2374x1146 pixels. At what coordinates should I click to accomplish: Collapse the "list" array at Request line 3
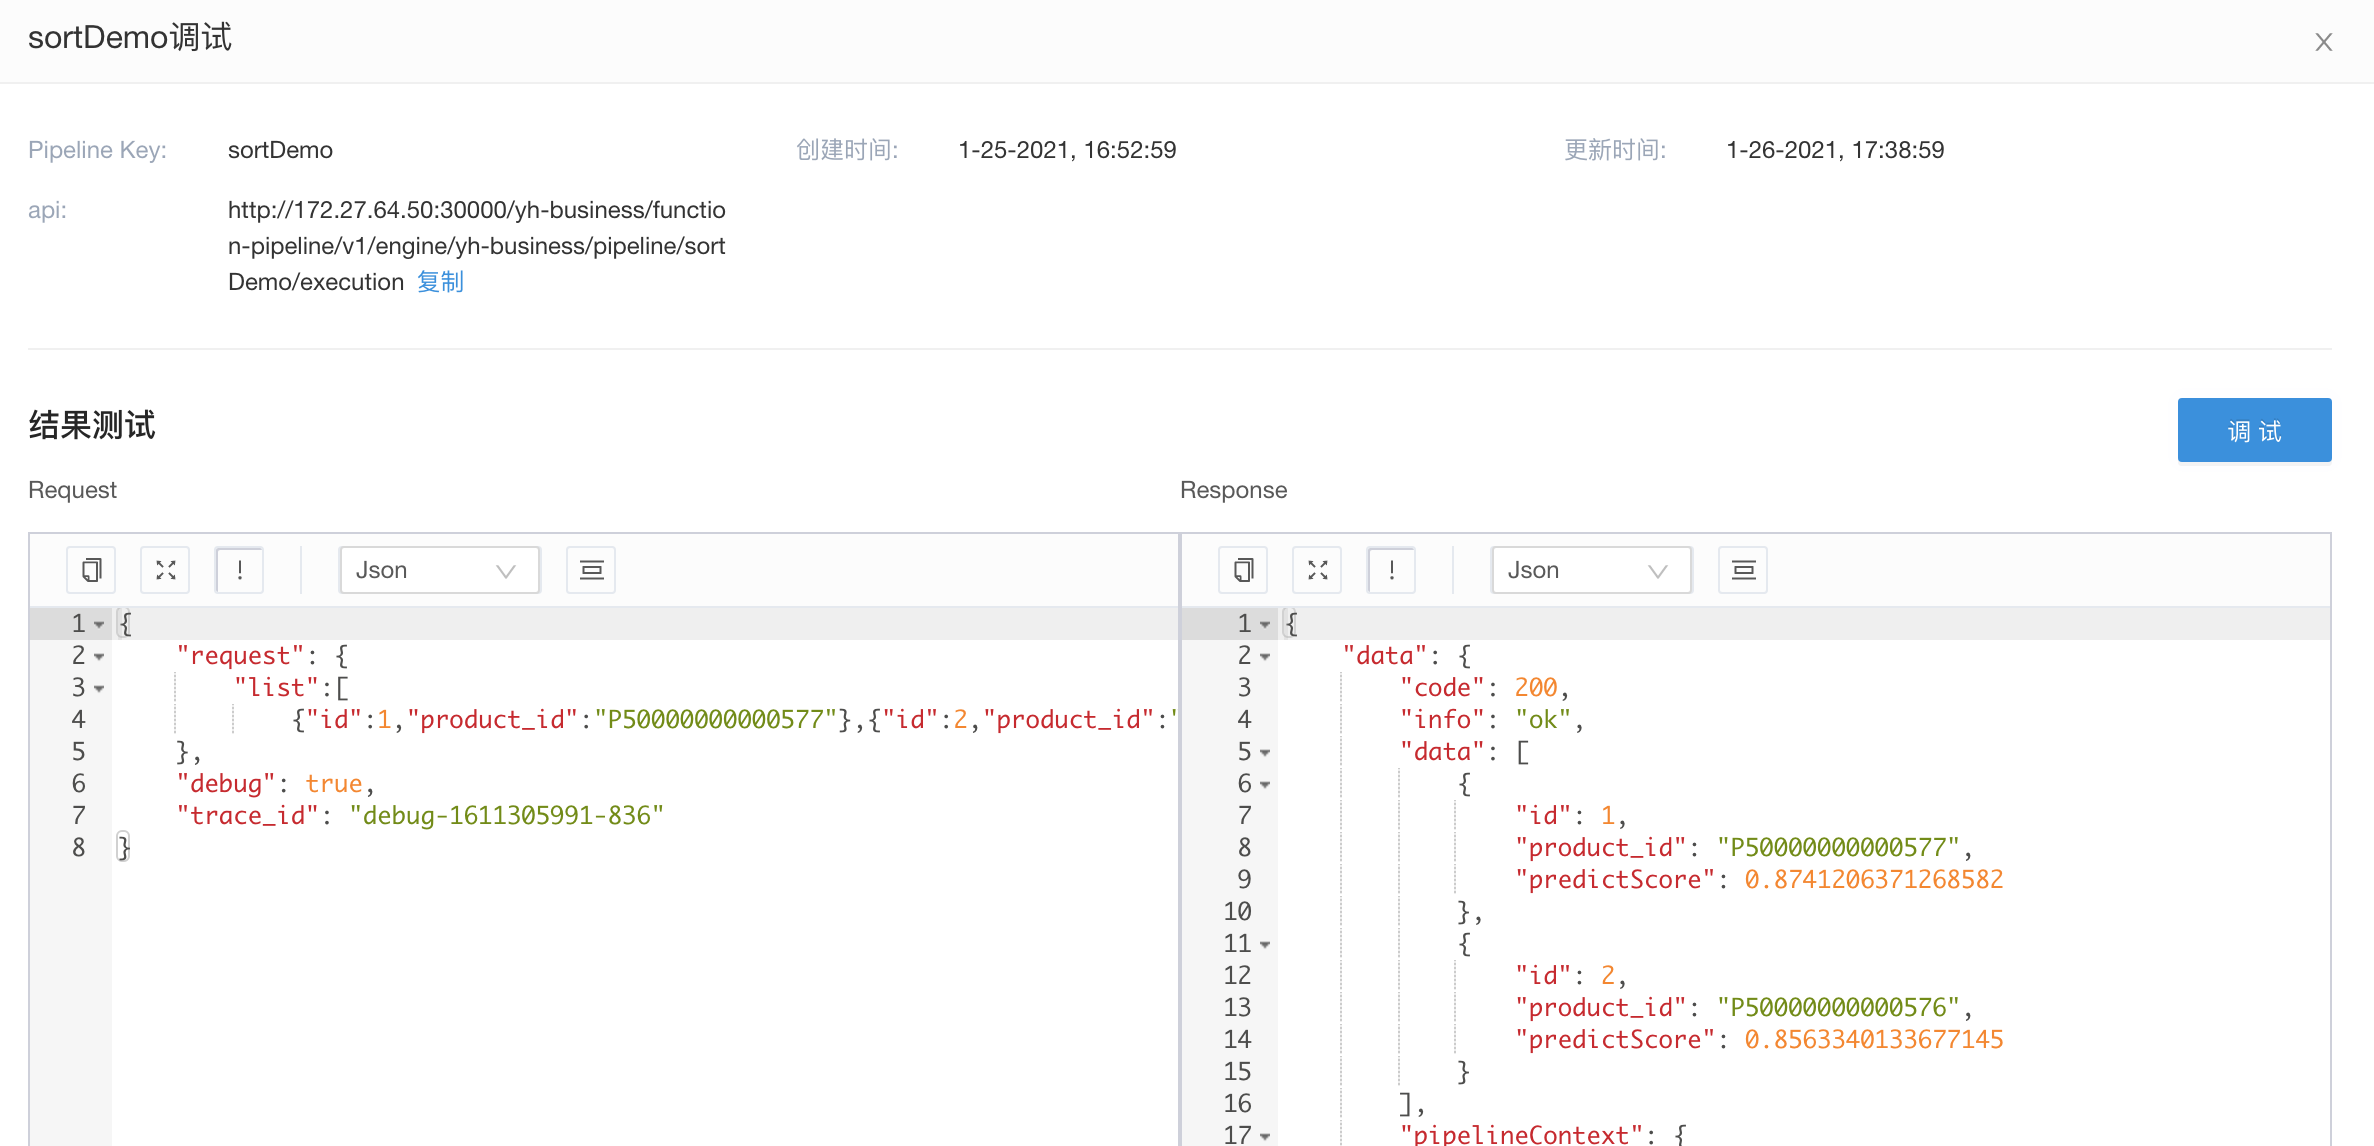pyautogui.click(x=99, y=688)
